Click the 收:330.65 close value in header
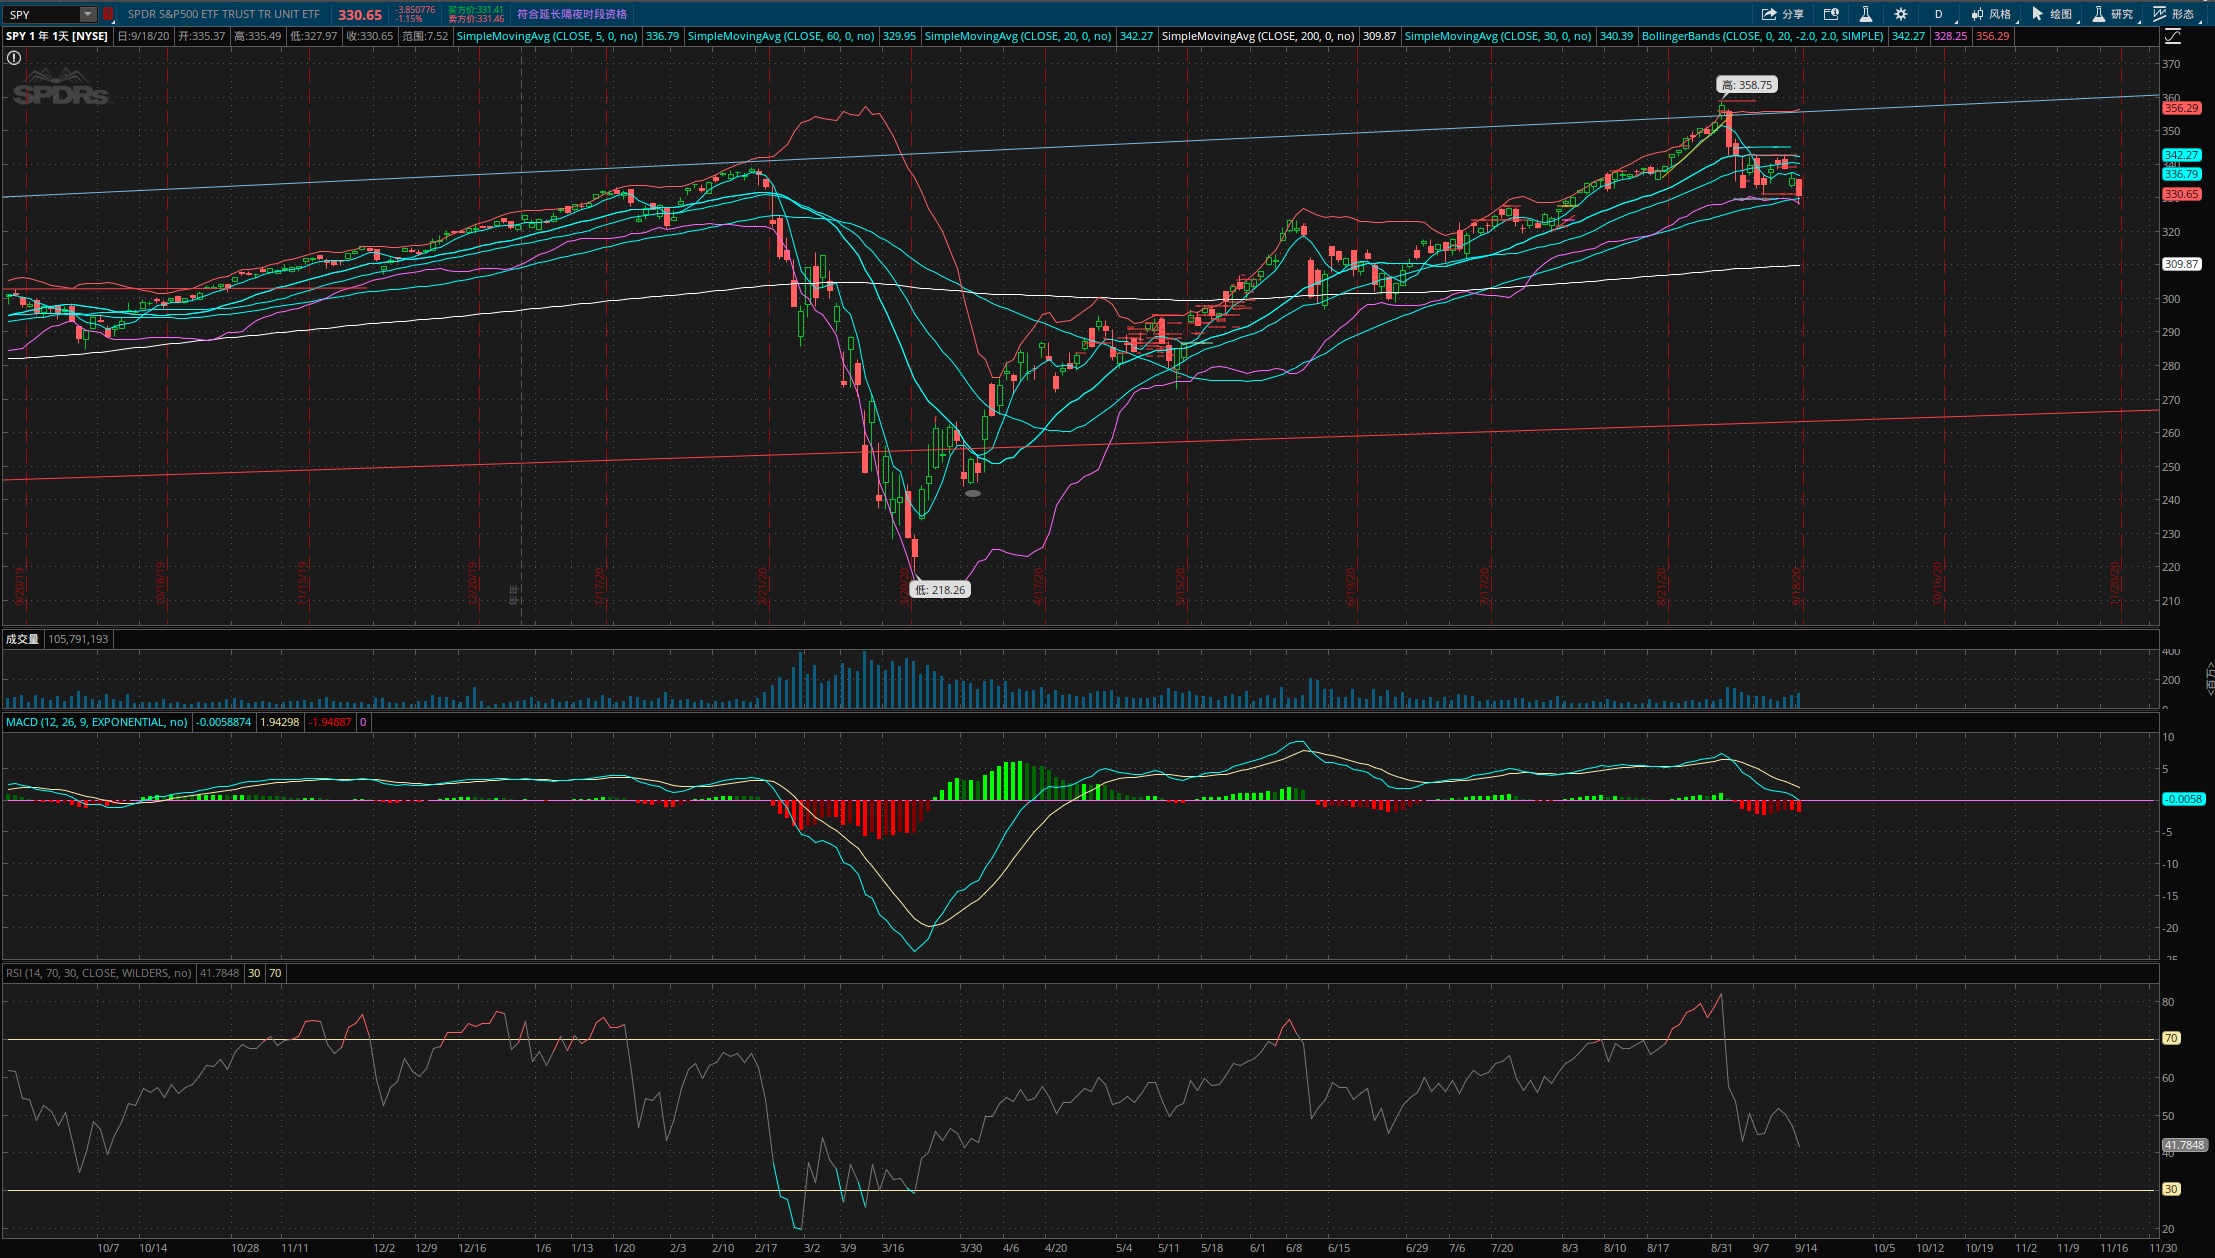Screen dimensions: 2215x1258 pyautogui.click(x=370, y=36)
